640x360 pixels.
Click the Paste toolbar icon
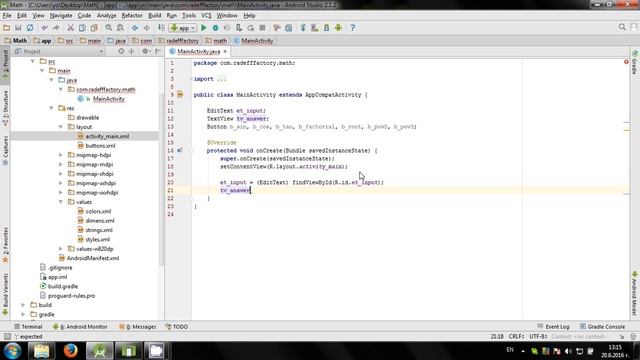click(x=94, y=28)
